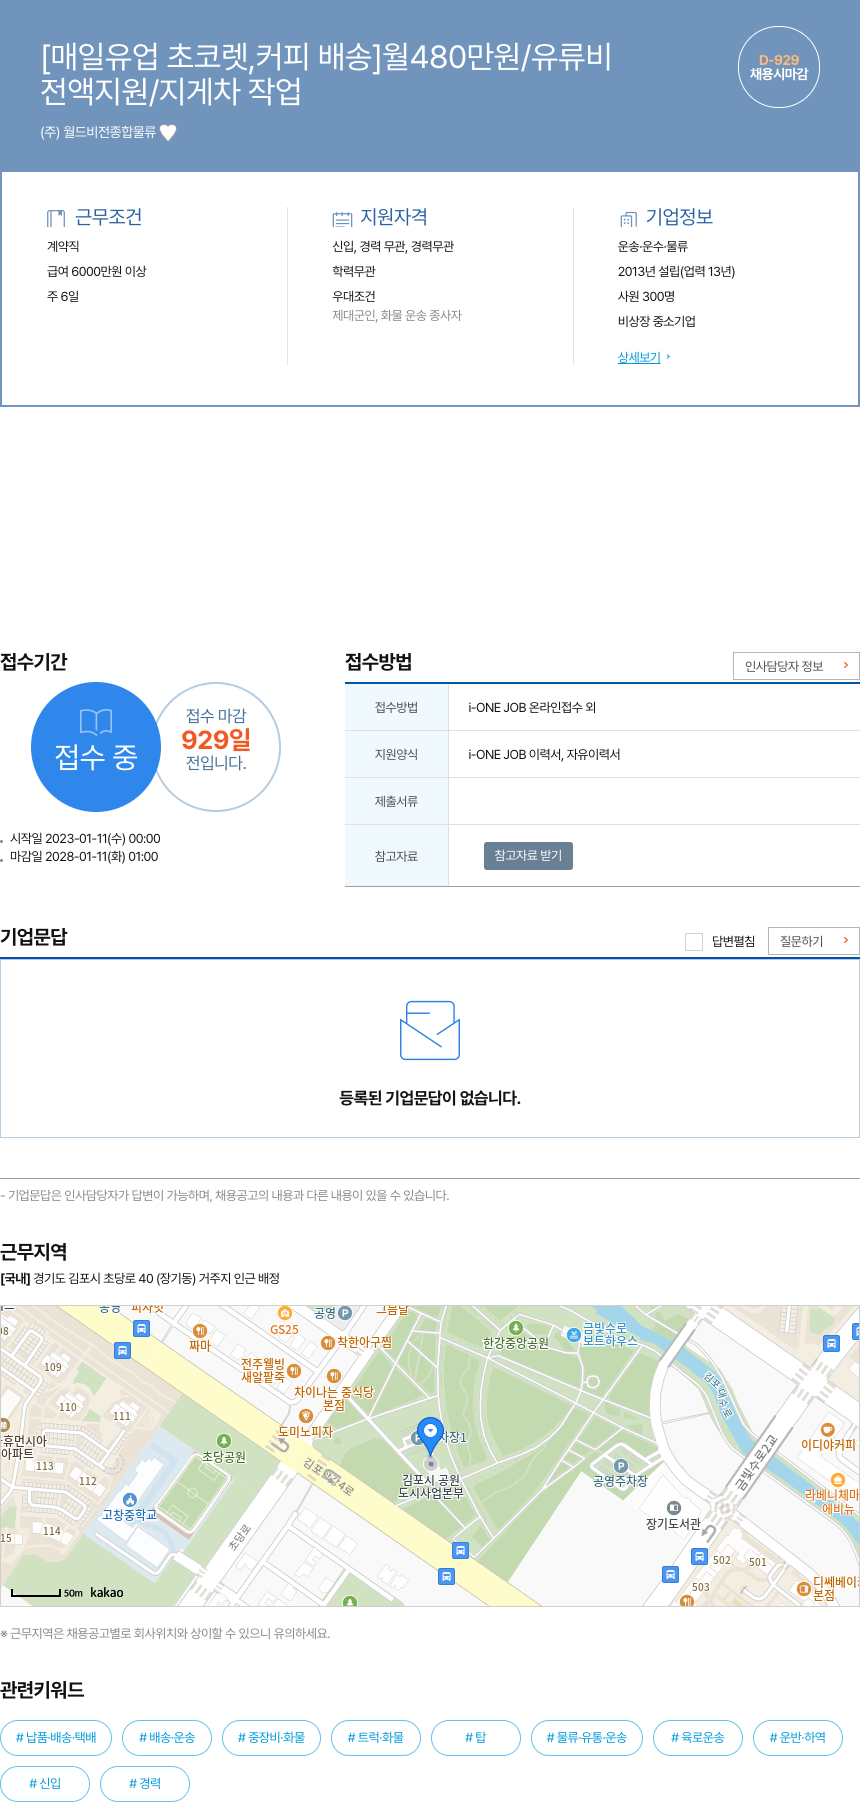The image size is (860, 1803).
Task: Click the kakao logo on the map
Action: tap(107, 1592)
